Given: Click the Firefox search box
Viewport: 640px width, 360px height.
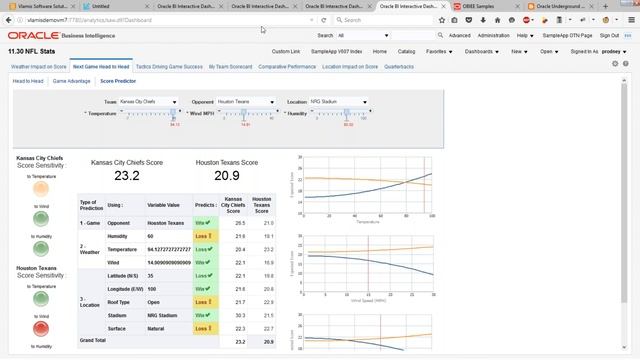Looking at the screenshot, I should click(384, 20).
